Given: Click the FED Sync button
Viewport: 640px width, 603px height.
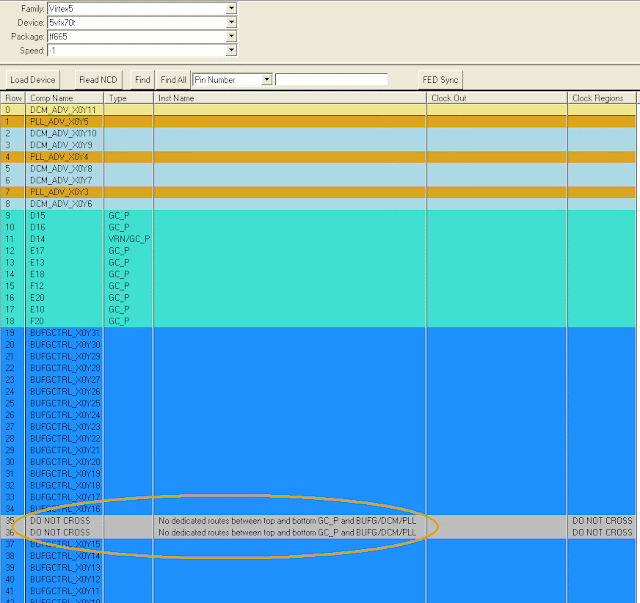Looking at the screenshot, I should coord(440,80).
